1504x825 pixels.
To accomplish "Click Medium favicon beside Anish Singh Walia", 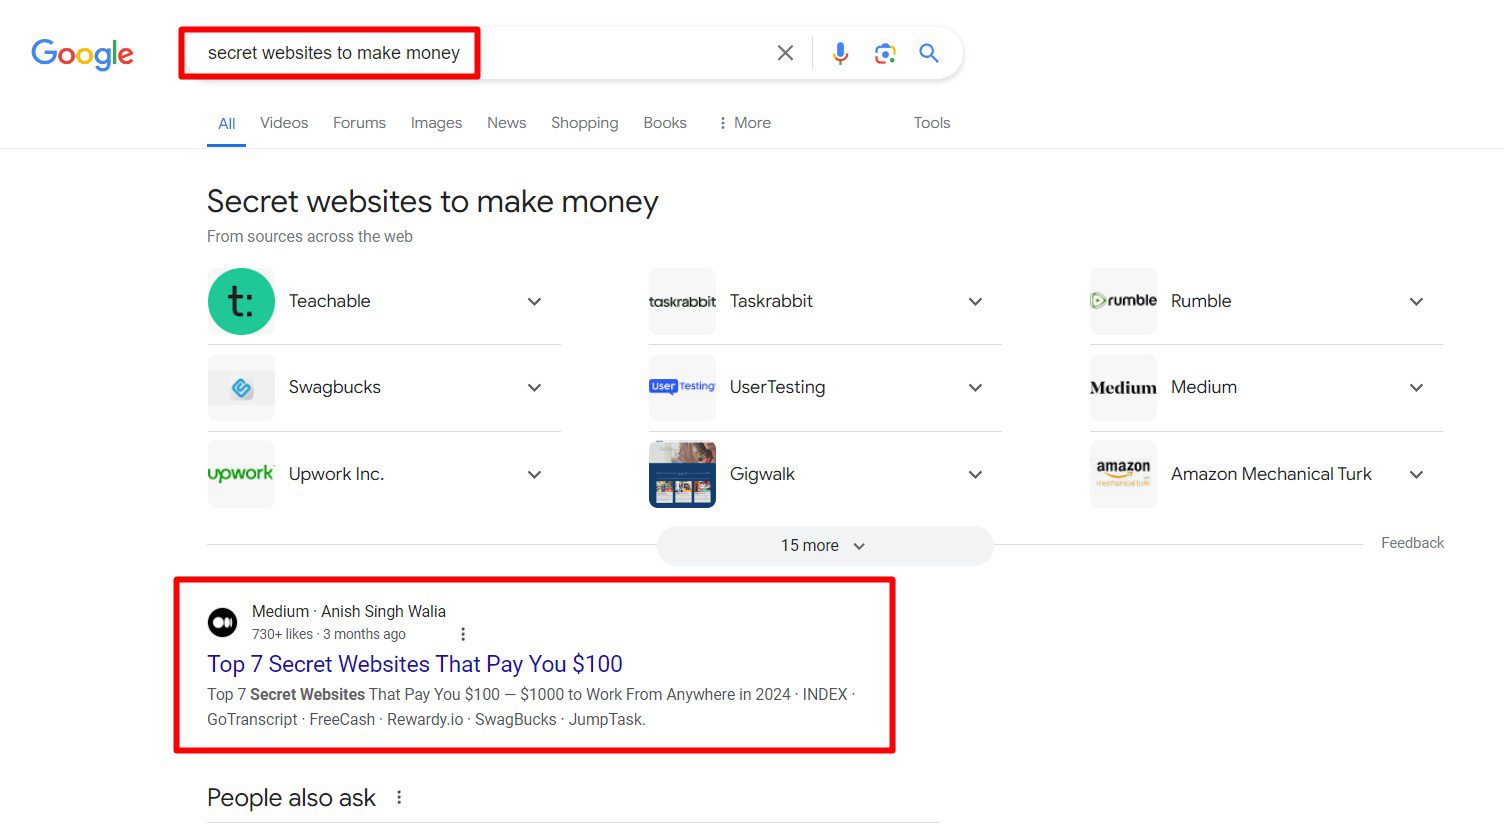I will pyautogui.click(x=222, y=622).
